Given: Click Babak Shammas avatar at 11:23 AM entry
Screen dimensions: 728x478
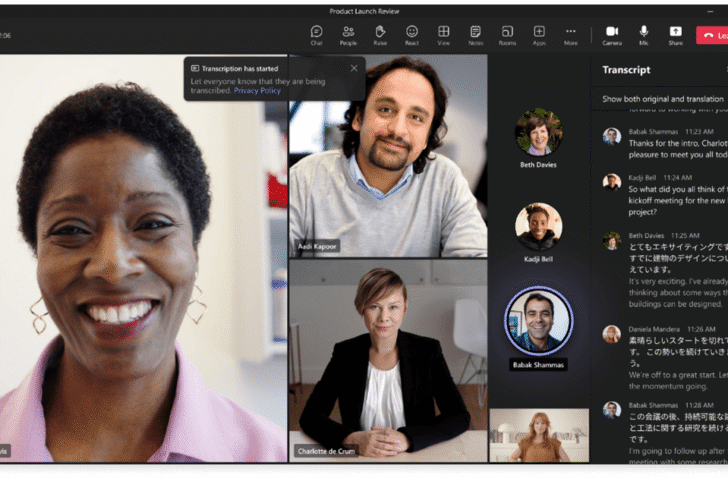Looking at the screenshot, I should click(612, 137).
